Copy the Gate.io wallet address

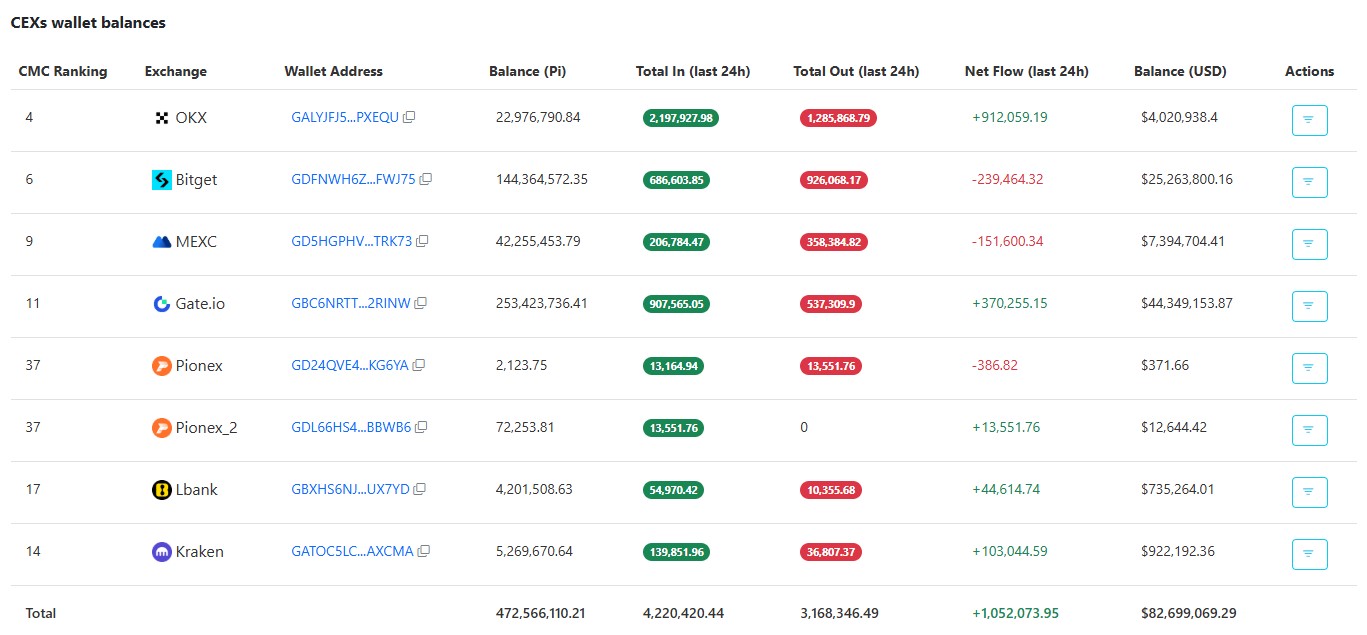[420, 304]
